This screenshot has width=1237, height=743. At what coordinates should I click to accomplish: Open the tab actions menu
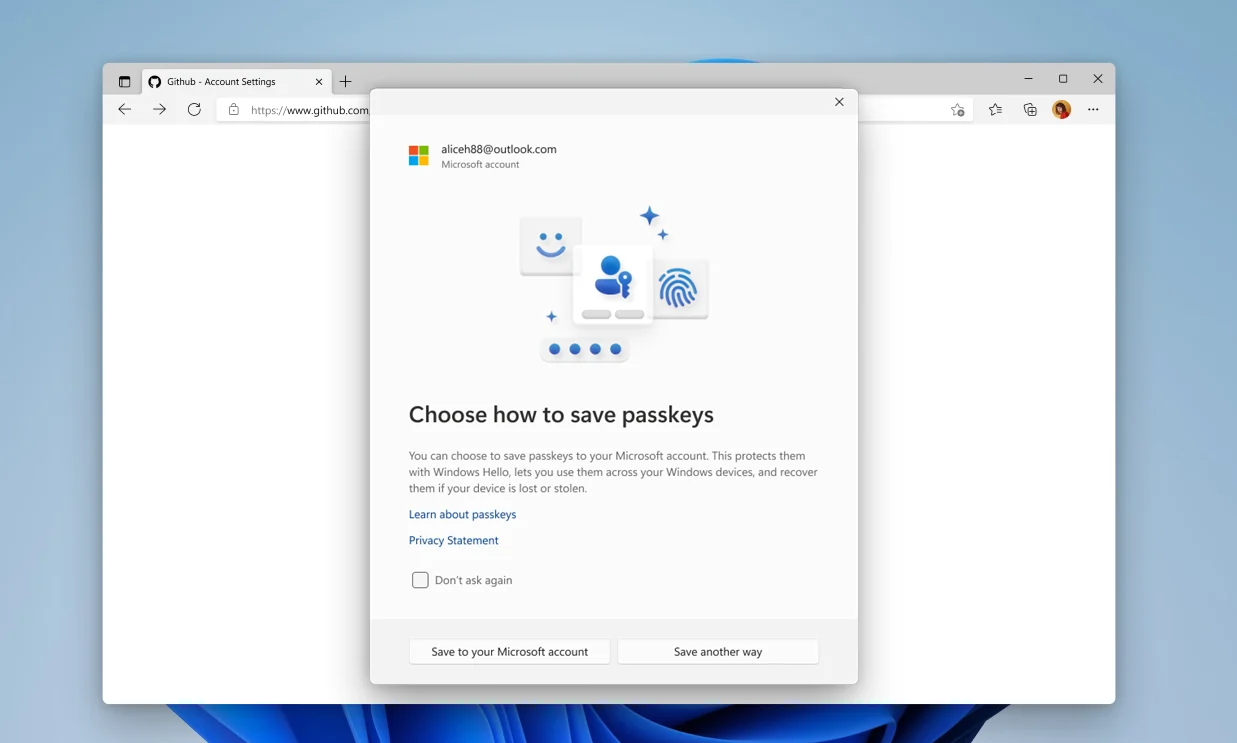(x=123, y=81)
